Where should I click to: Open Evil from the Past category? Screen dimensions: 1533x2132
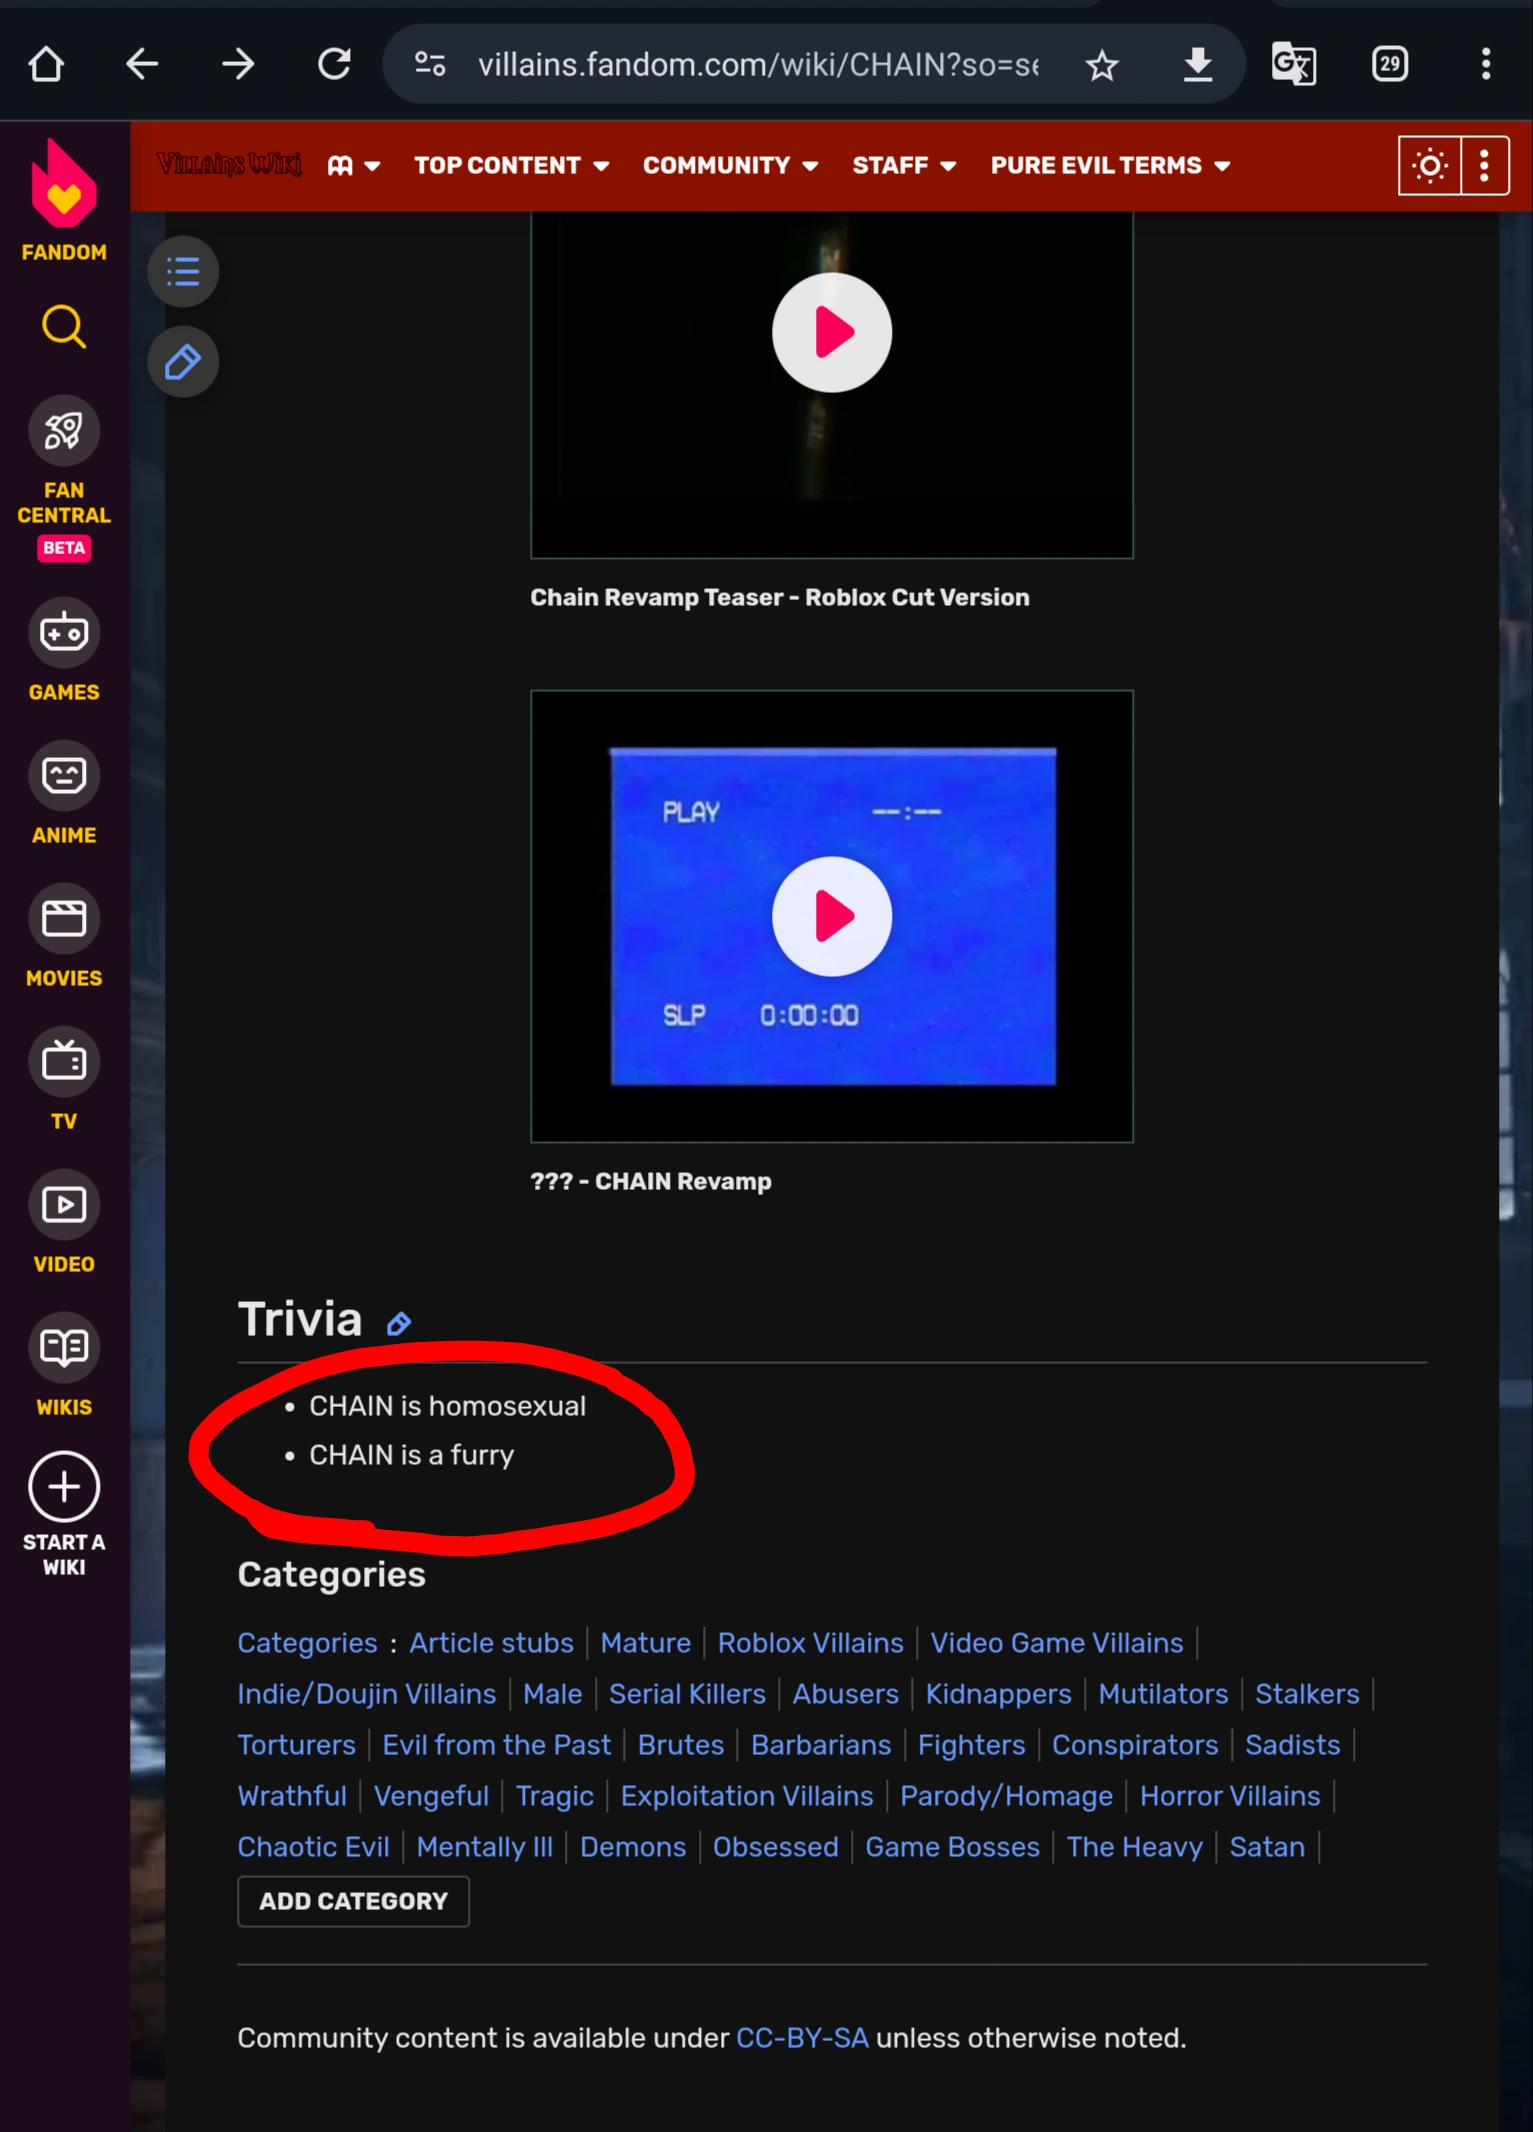click(x=496, y=1745)
